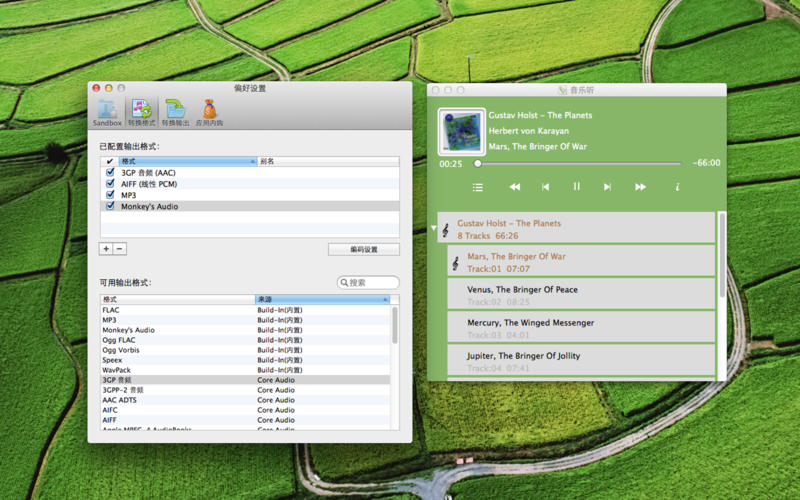Click the rewind button
Screen dimensions: 800x500
[x=514, y=187]
